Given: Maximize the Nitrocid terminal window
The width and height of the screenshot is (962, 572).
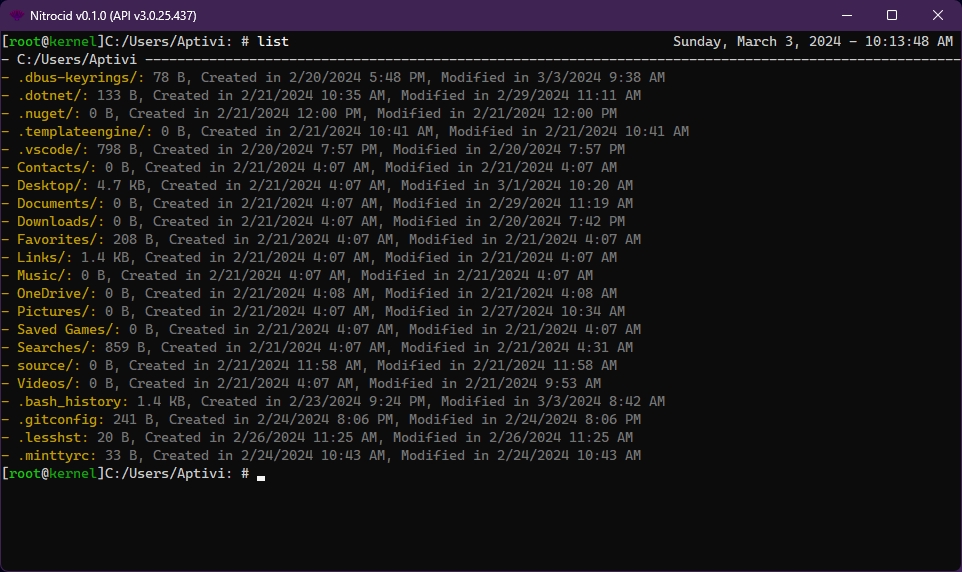Looking at the screenshot, I should 892,15.
